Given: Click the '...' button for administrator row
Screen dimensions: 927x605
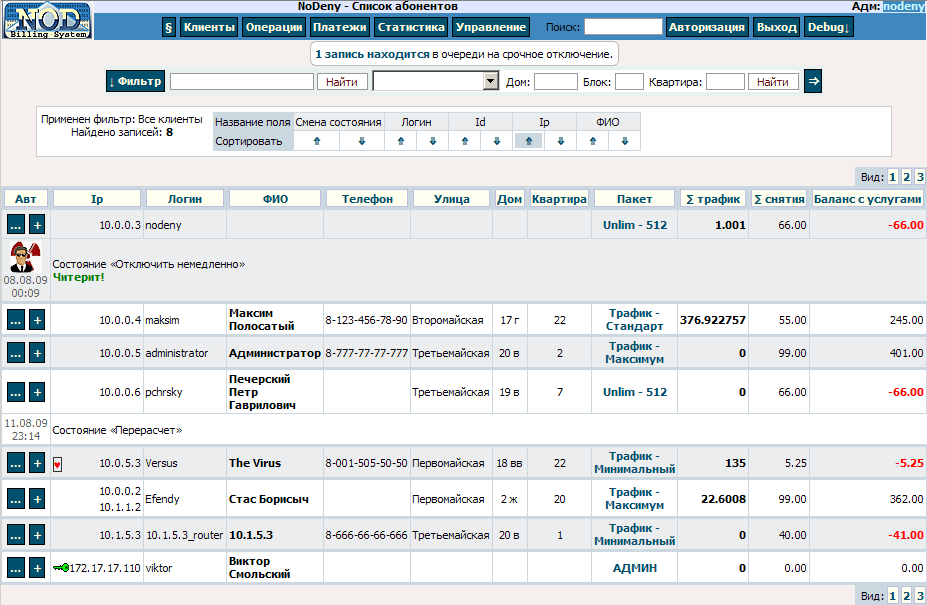Looking at the screenshot, I should (16, 353).
